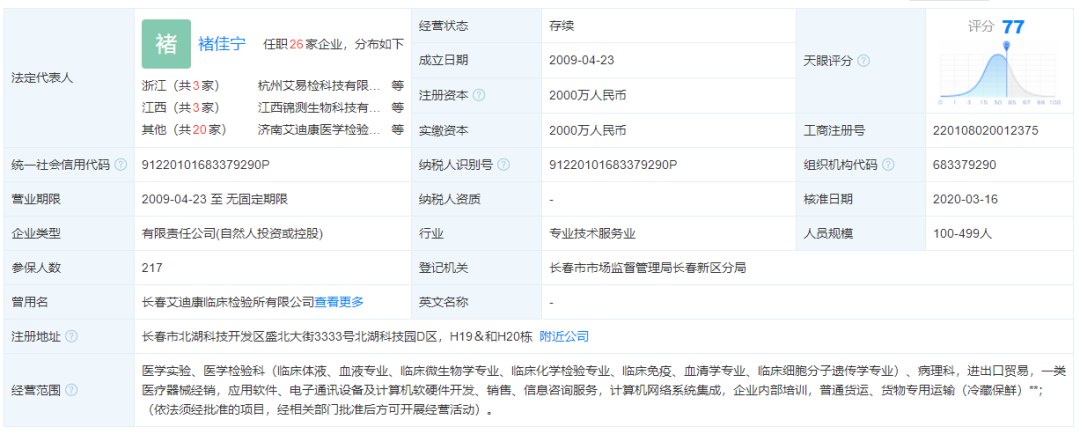The image size is (1080, 434).
Task: Click the red 26 companies count
Action: 296,44
